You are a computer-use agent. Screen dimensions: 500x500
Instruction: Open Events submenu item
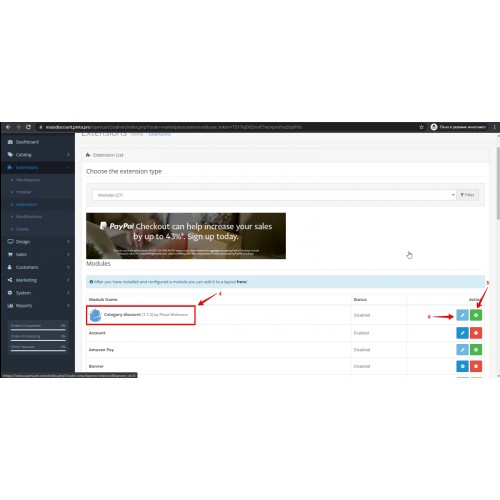22,229
